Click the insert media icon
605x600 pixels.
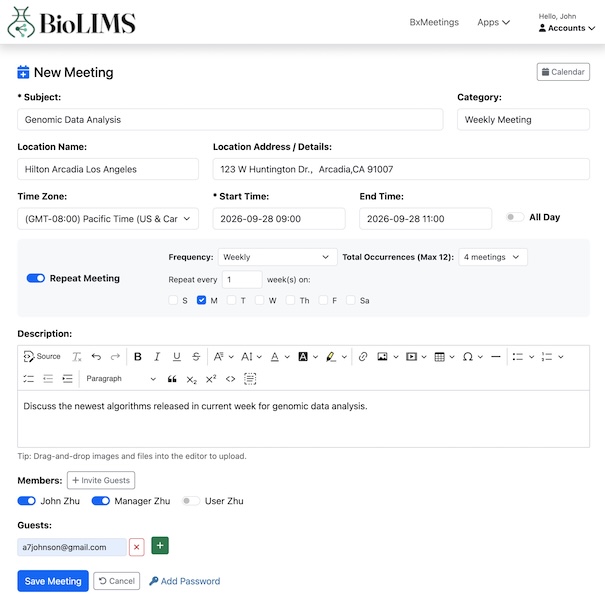pyautogui.click(x=411, y=357)
